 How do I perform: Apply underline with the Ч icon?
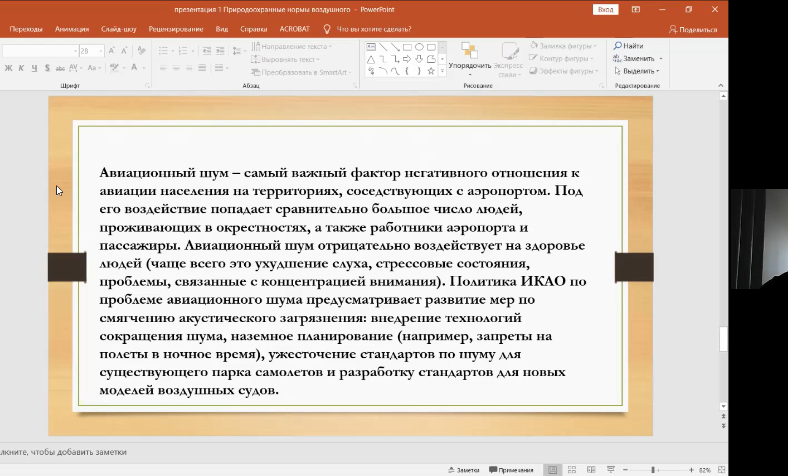(x=33, y=69)
